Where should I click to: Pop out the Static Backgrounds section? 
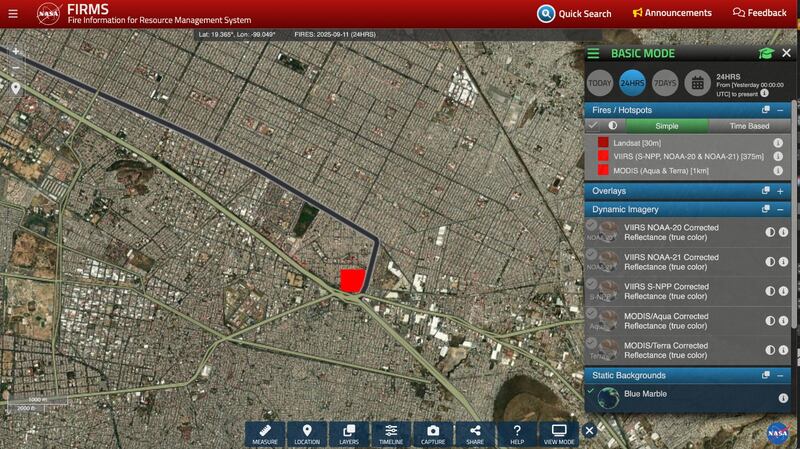[x=765, y=375]
